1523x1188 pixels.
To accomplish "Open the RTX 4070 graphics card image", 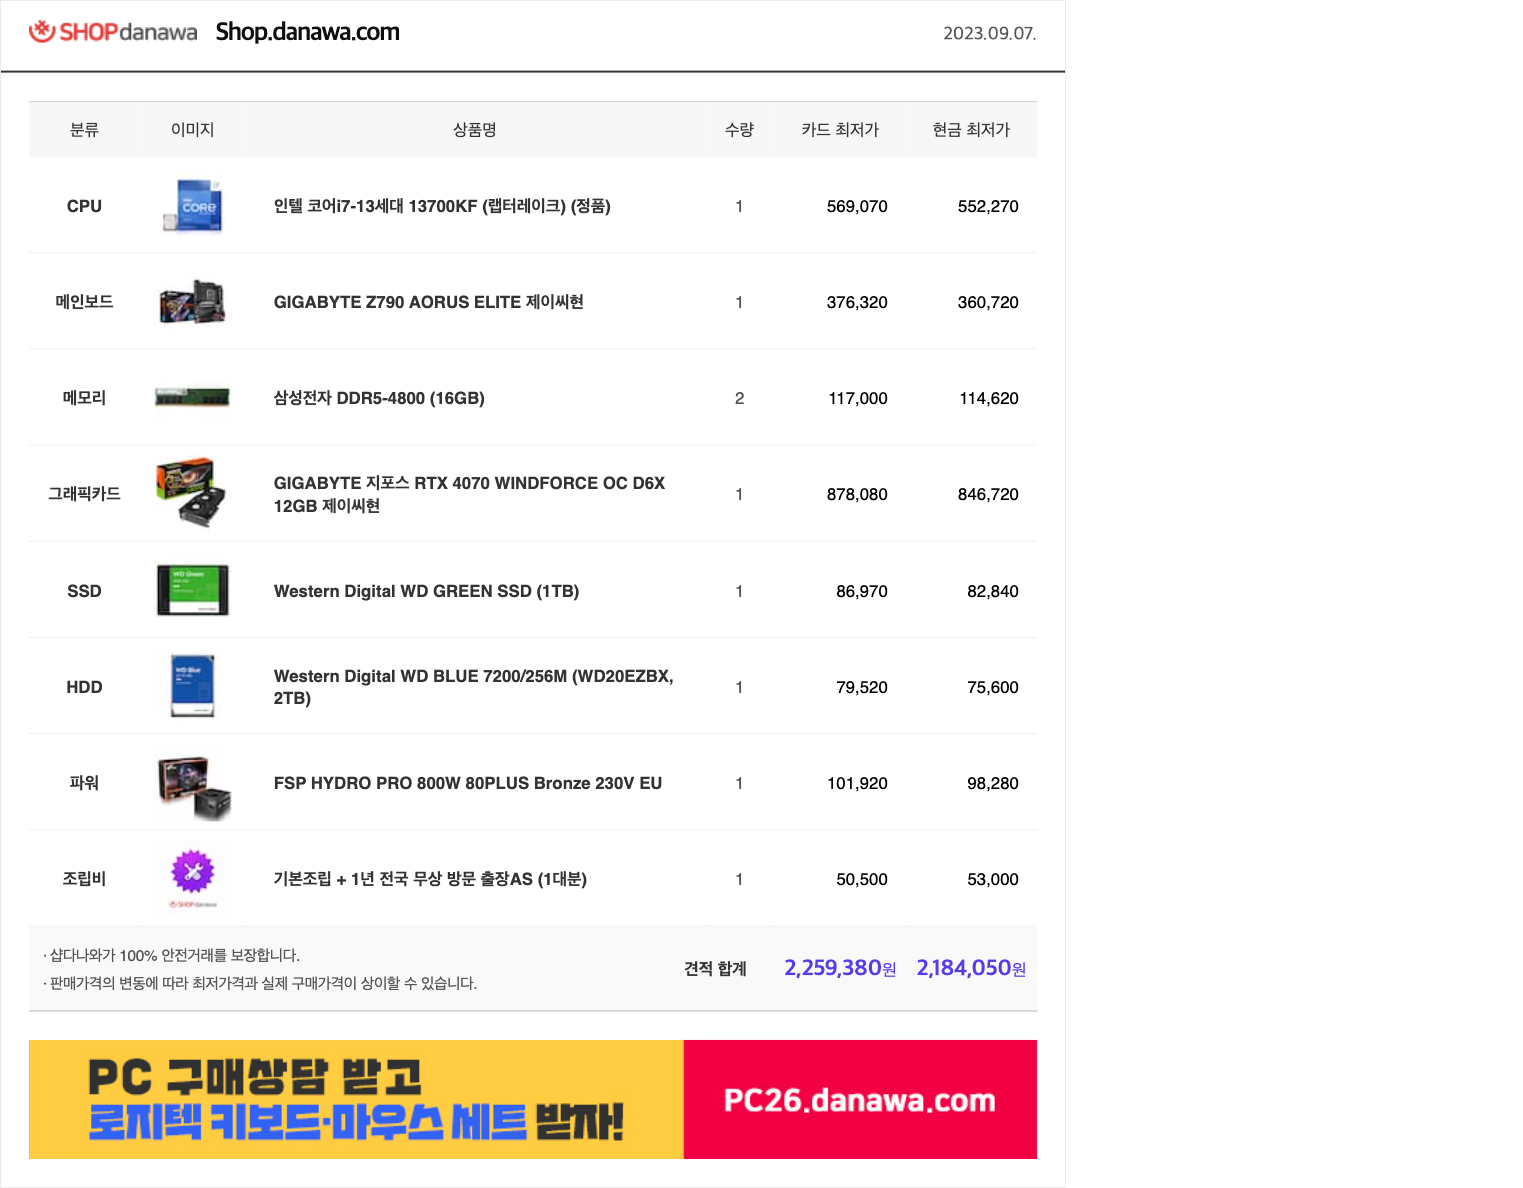I will [191, 493].
